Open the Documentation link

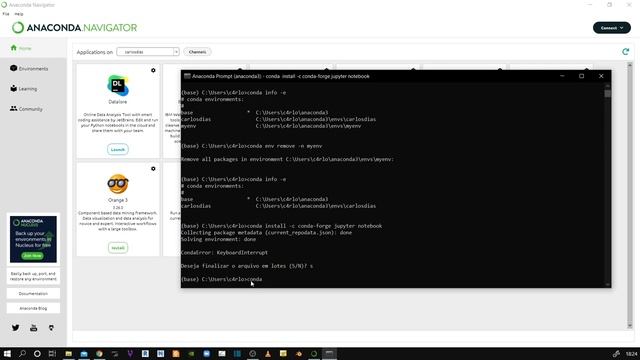(33, 293)
